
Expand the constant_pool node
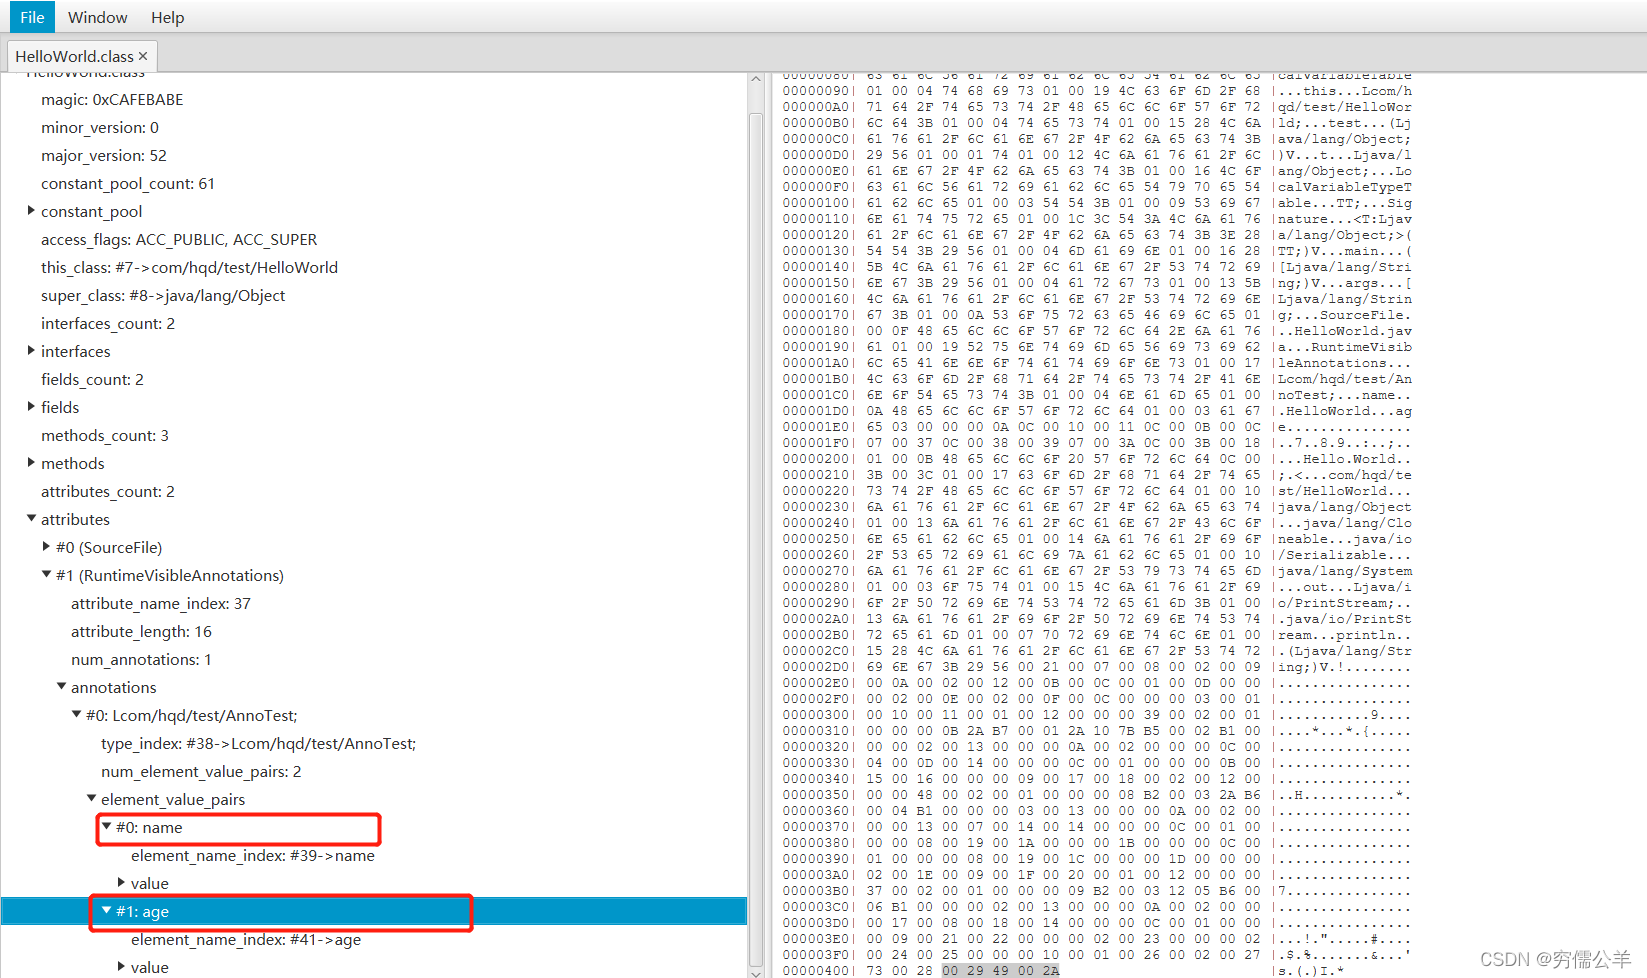pyautogui.click(x=31, y=211)
